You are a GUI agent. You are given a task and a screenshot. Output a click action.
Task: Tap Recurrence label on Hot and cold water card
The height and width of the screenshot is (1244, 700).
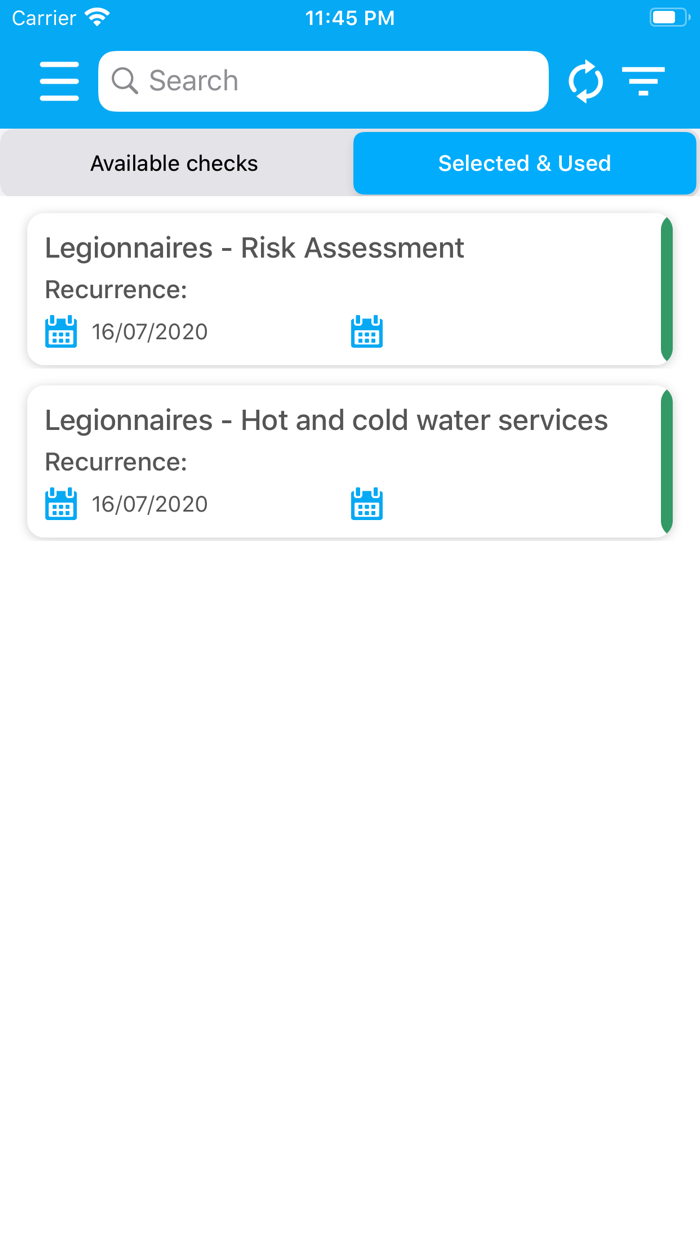click(x=116, y=462)
